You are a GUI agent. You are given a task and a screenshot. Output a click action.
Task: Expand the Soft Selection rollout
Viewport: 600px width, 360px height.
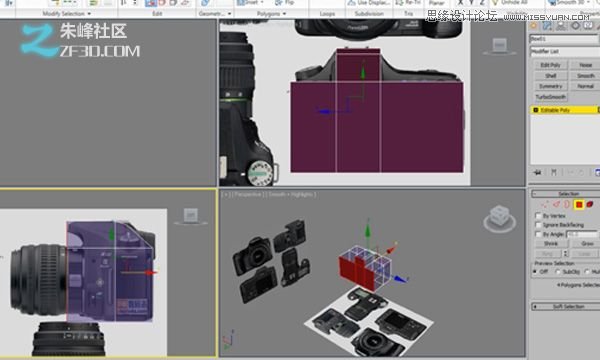tap(565, 306)
